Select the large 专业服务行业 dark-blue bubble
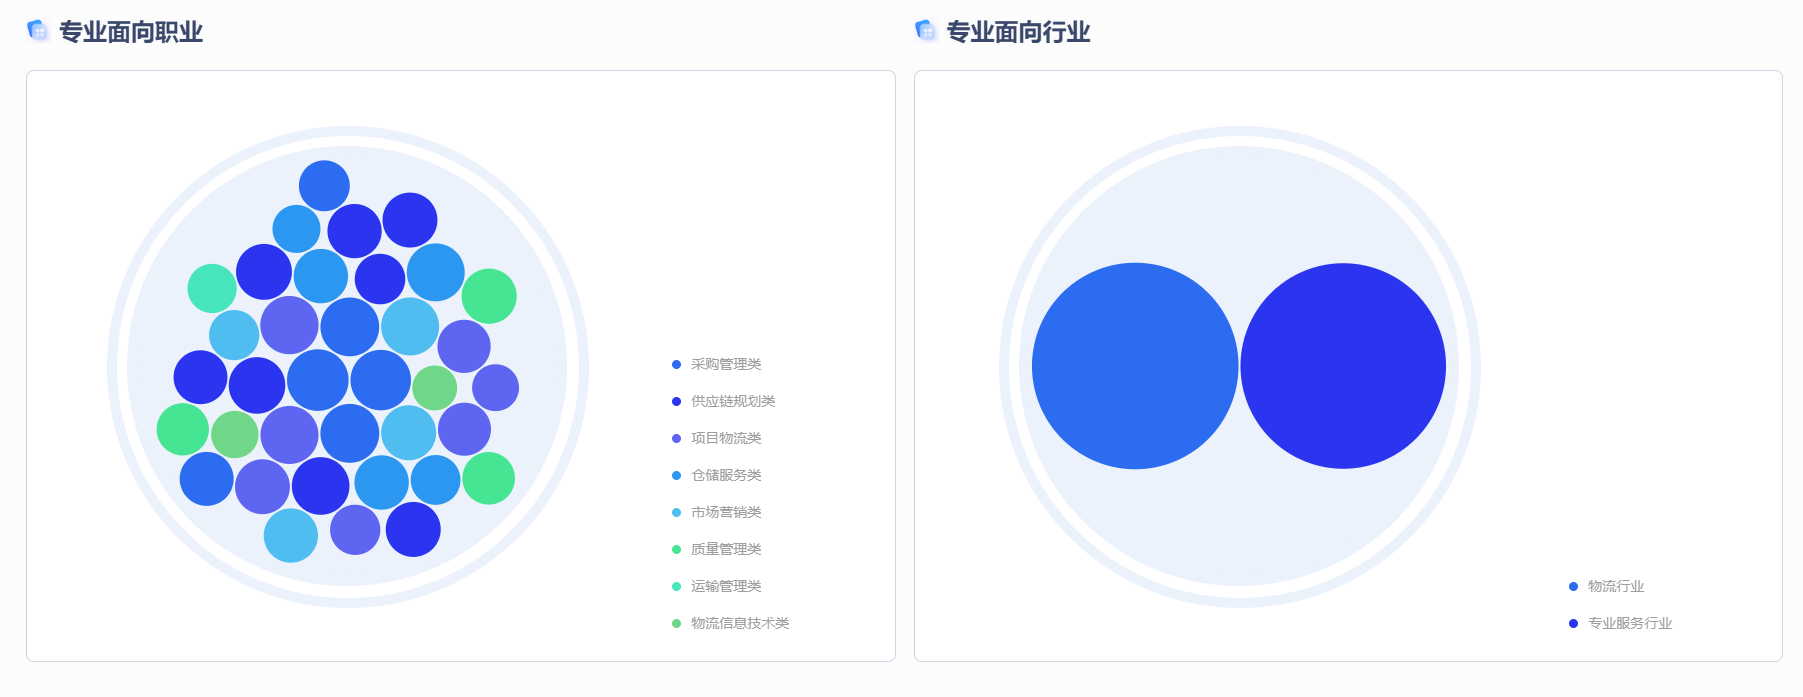 click(x=1343, y=366)
